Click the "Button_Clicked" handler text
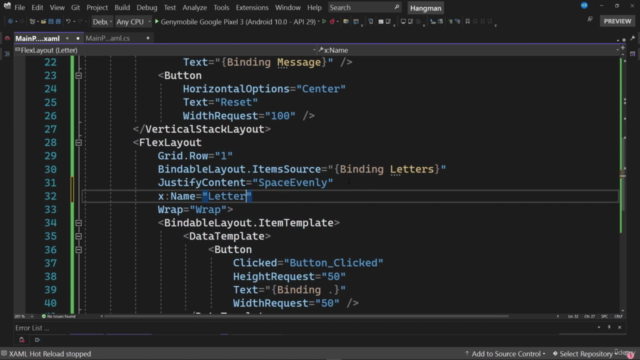Image resolution: width=640 pixels, height=360 pixels. [x=333, y=263]
